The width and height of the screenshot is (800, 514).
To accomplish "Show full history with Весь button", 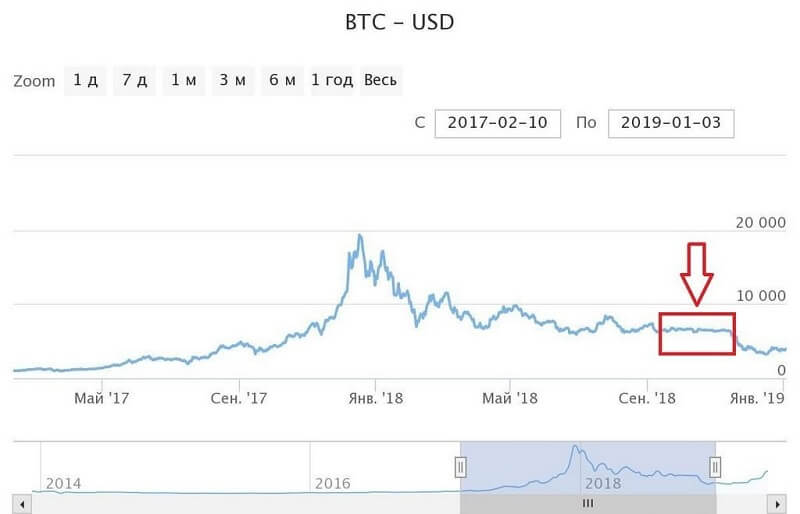I will (381, 81).
